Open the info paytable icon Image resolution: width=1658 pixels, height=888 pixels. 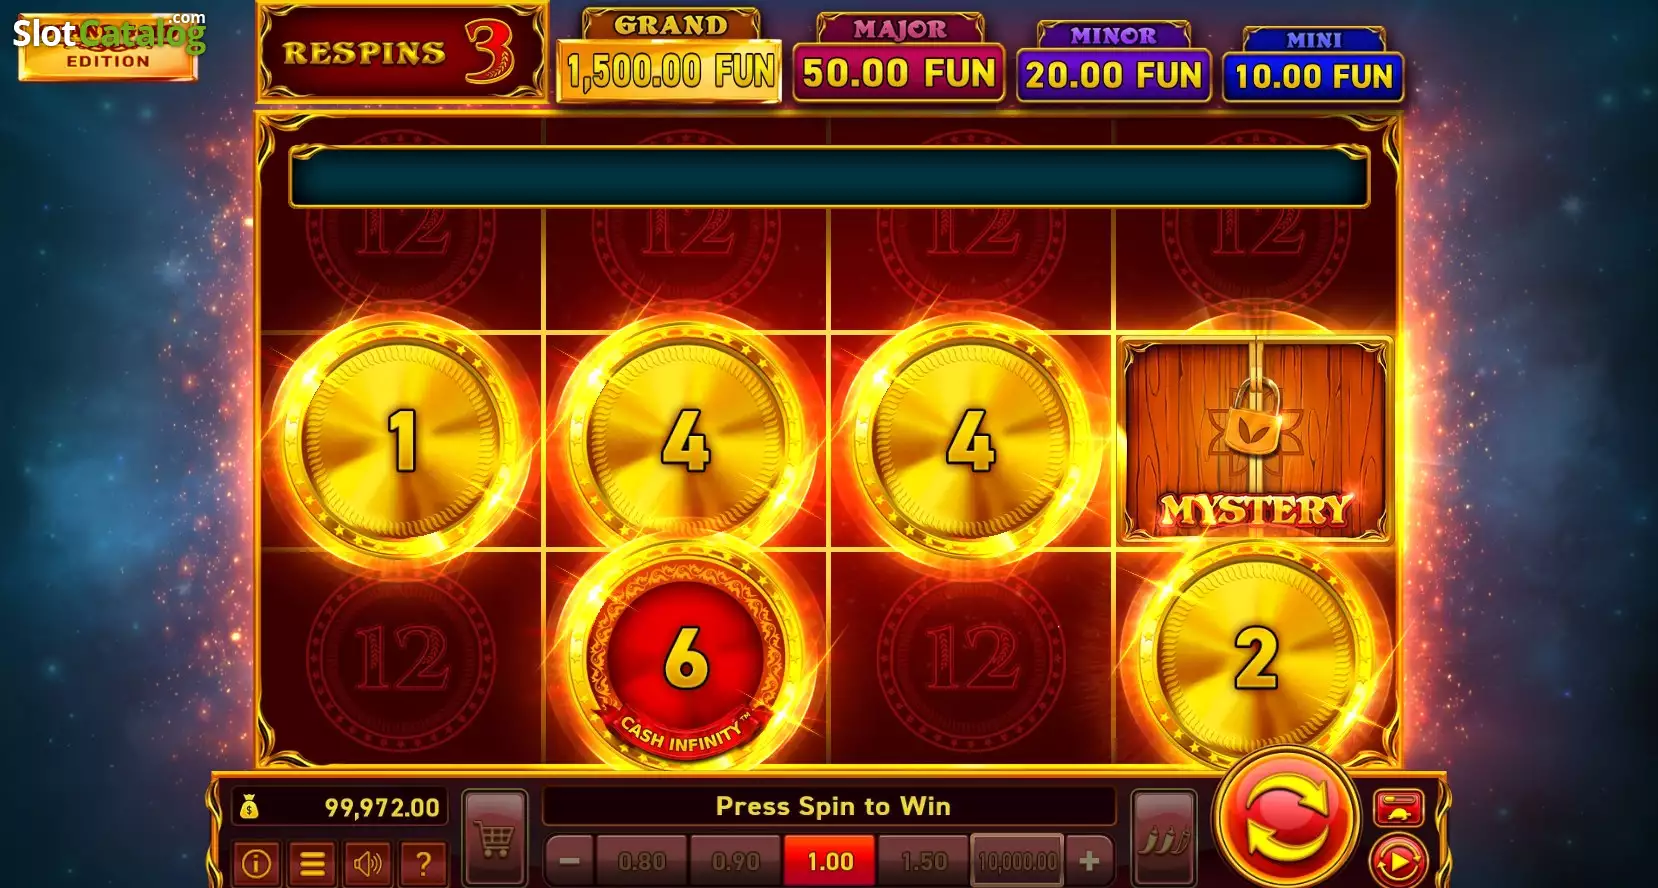[x=255, y=862]
